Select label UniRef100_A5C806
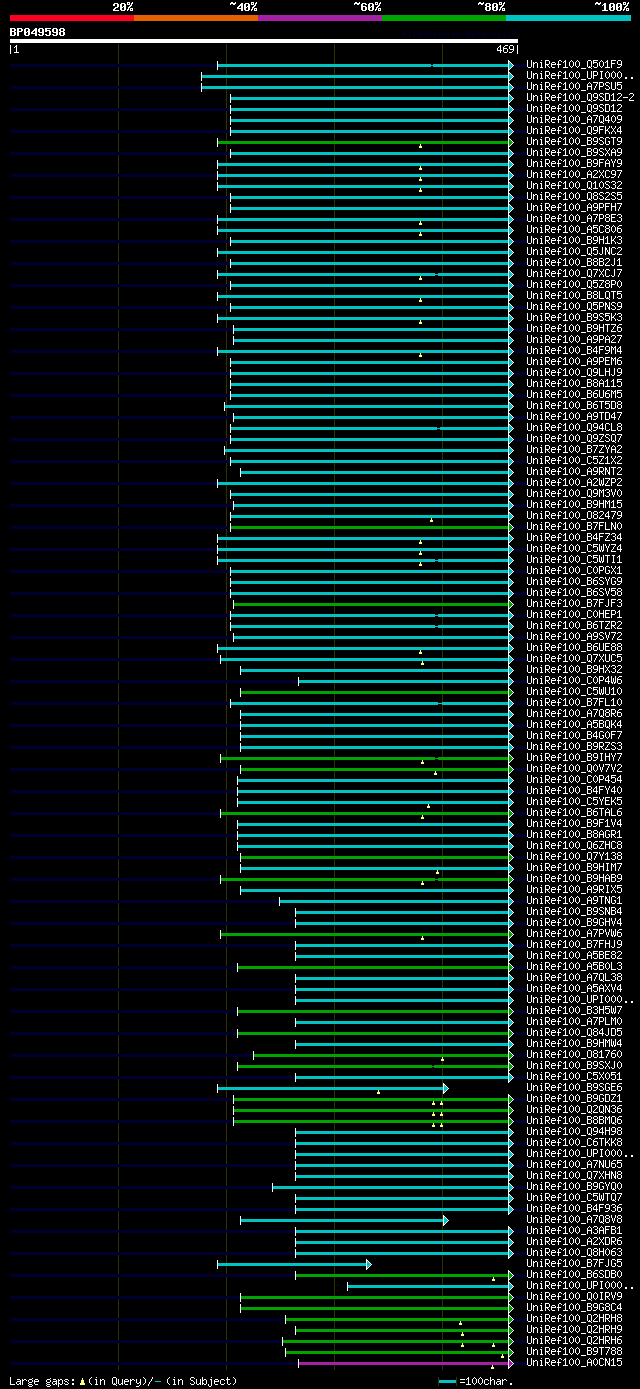 click(574, 229)
